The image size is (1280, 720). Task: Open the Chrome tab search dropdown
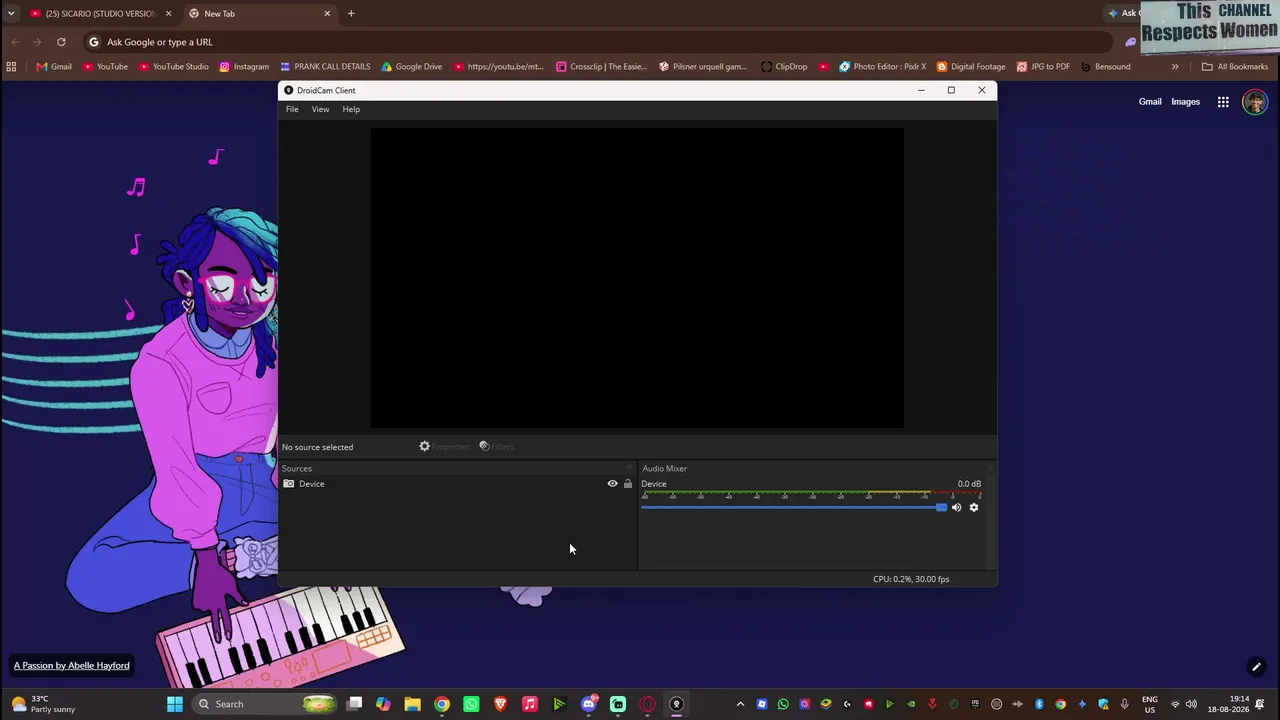[11, 14]
